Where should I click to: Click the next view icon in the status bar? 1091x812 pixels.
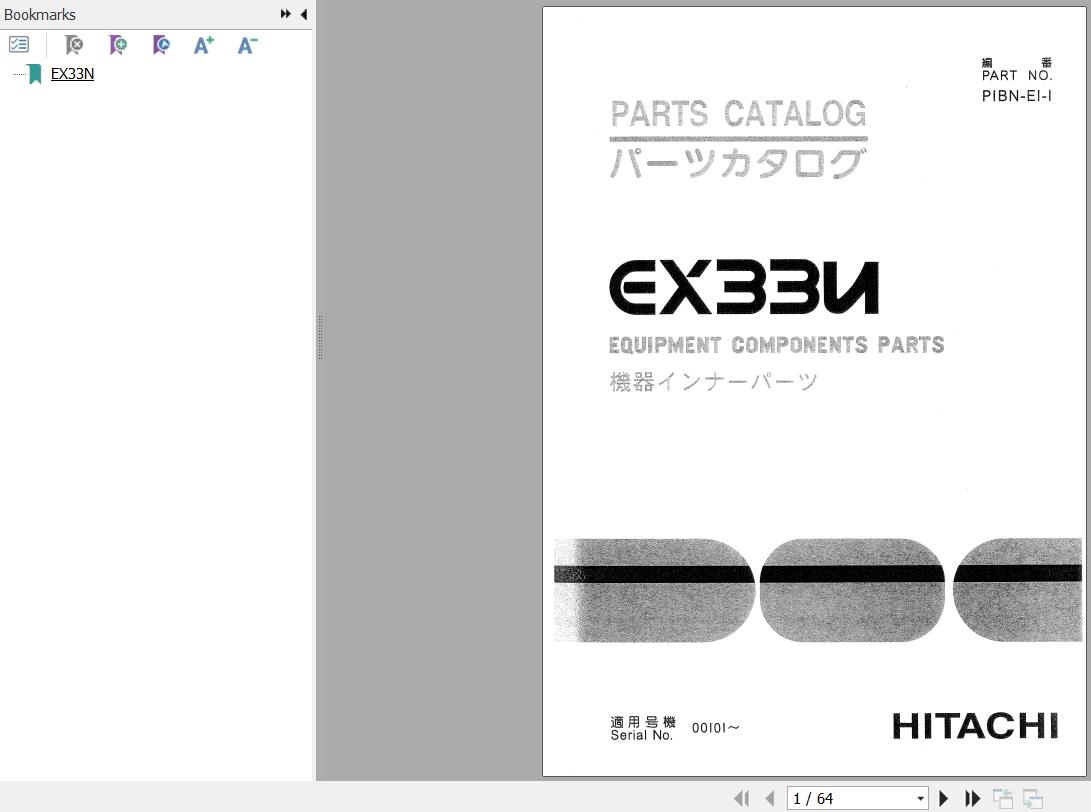1033,799
